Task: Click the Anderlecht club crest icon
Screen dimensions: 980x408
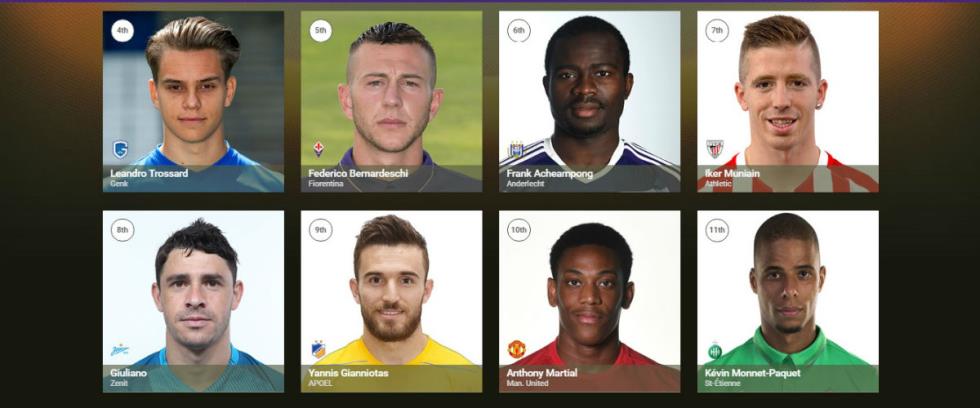Action: click(516, 149)
